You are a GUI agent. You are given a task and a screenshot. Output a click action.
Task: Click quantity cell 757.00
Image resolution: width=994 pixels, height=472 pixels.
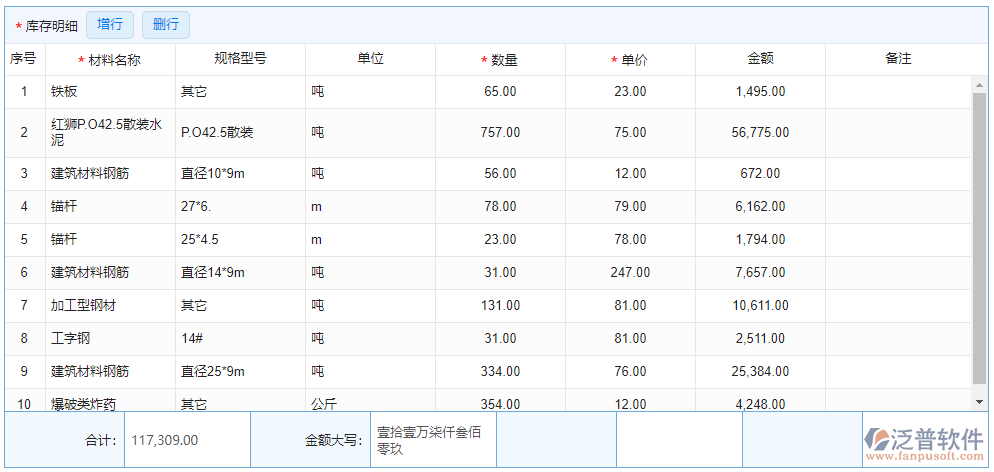[500, 132]
